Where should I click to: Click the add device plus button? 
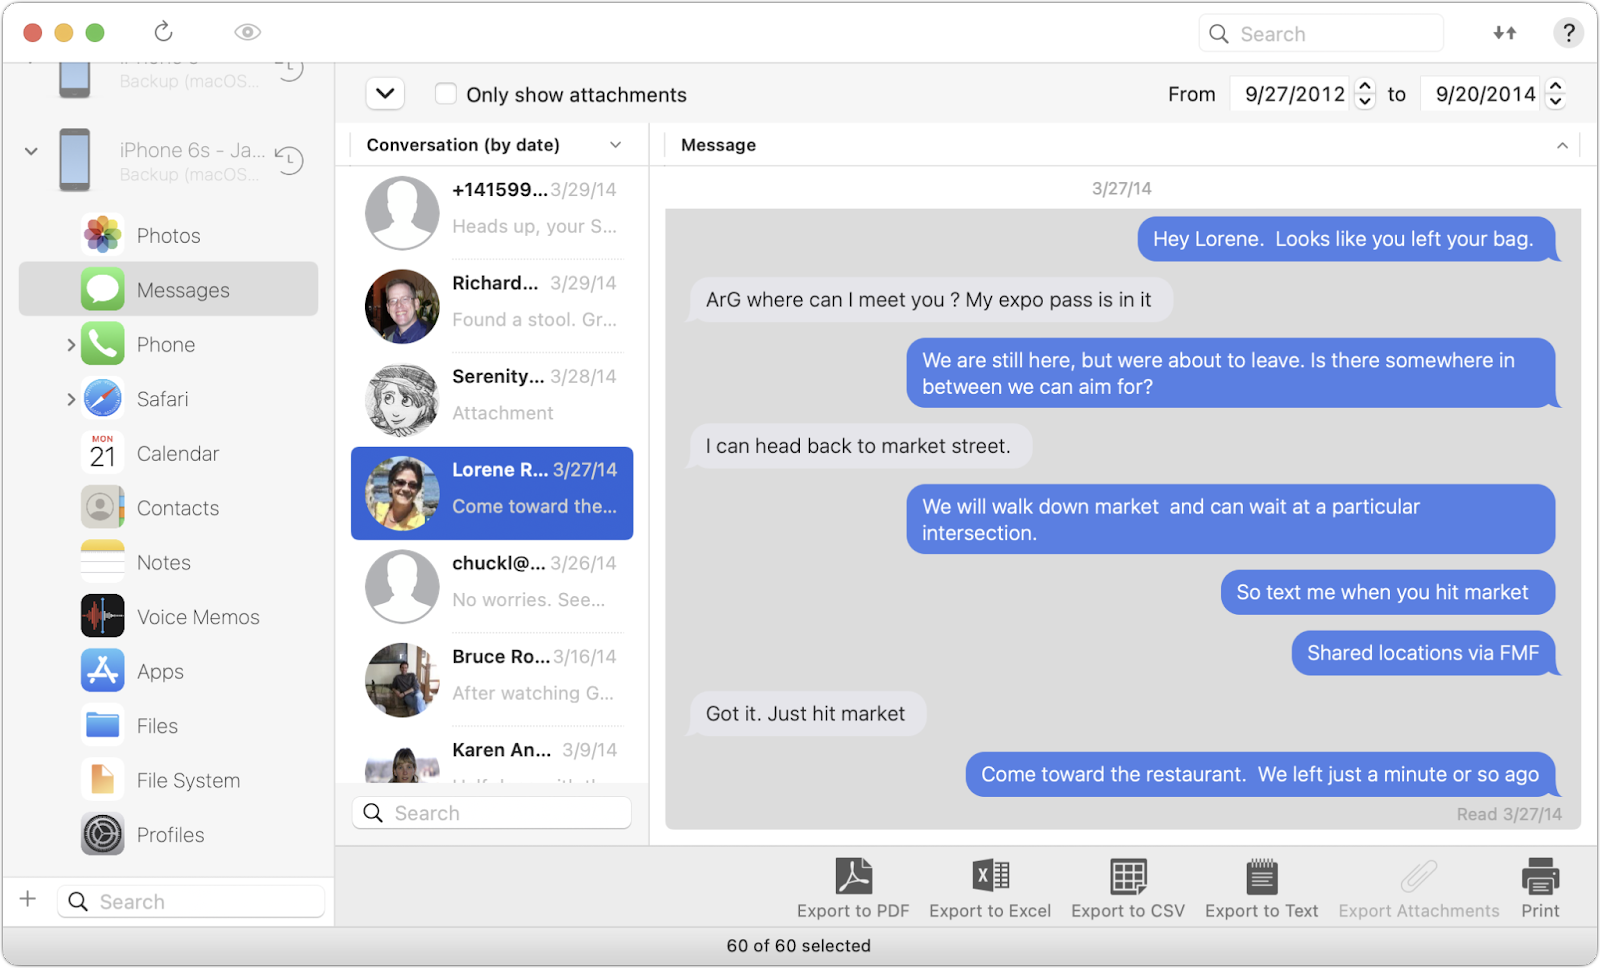pyautogui.click(x=28, y=899)
